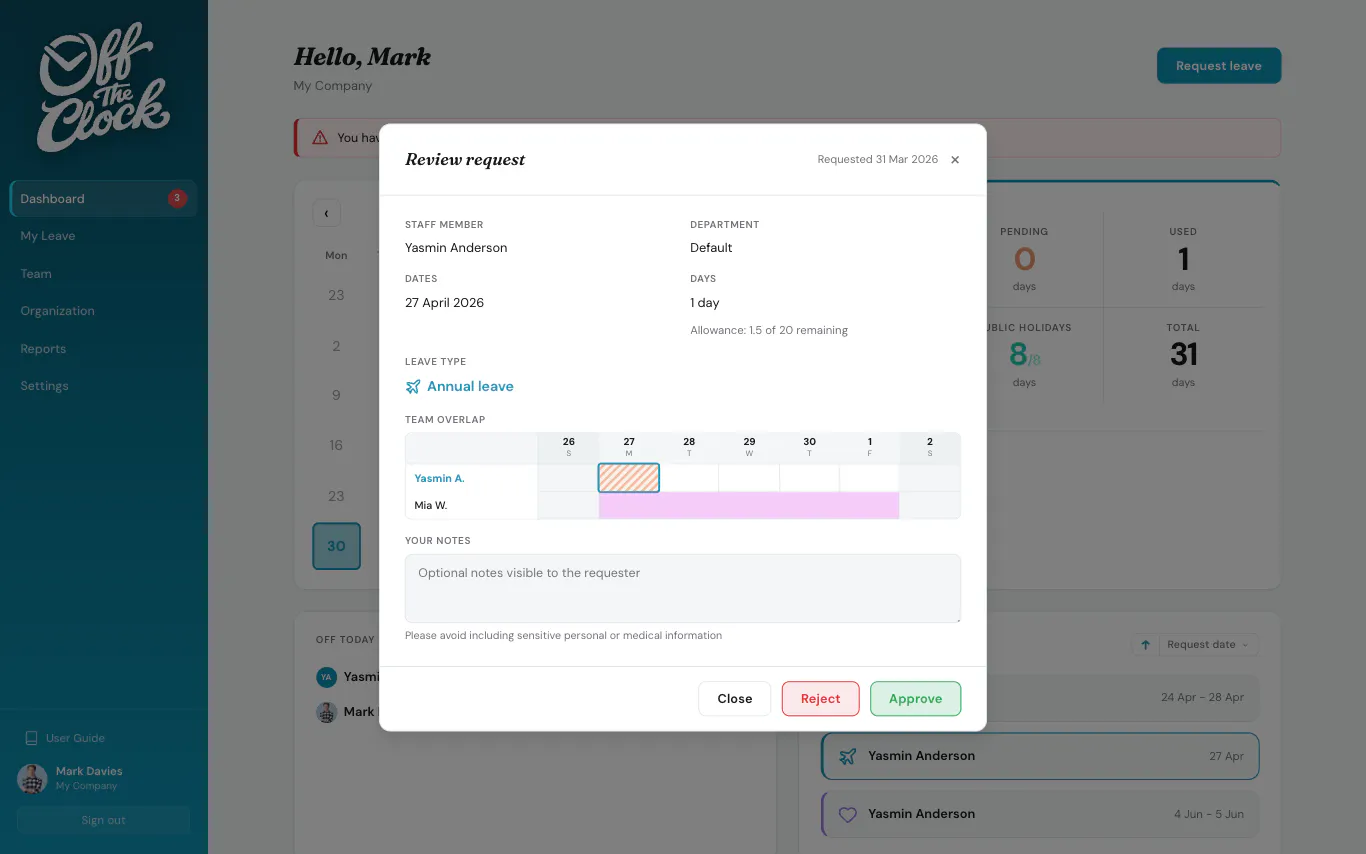Click the 'Allowance: 1.5 of 20 remaining' text
Screen dimensions: 1366x854
tap(769, 330)
